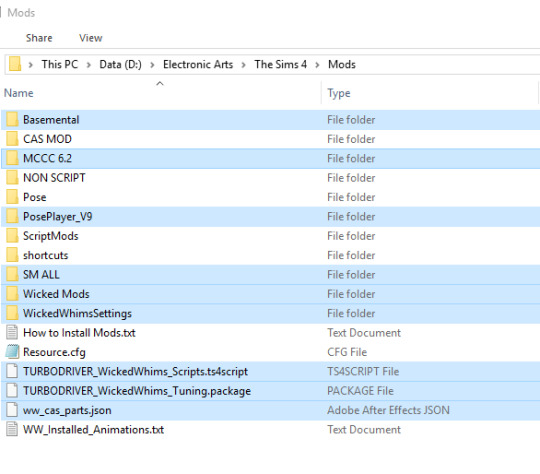Click the How to Install Mods.txt file icon

[x=12, y=332]
